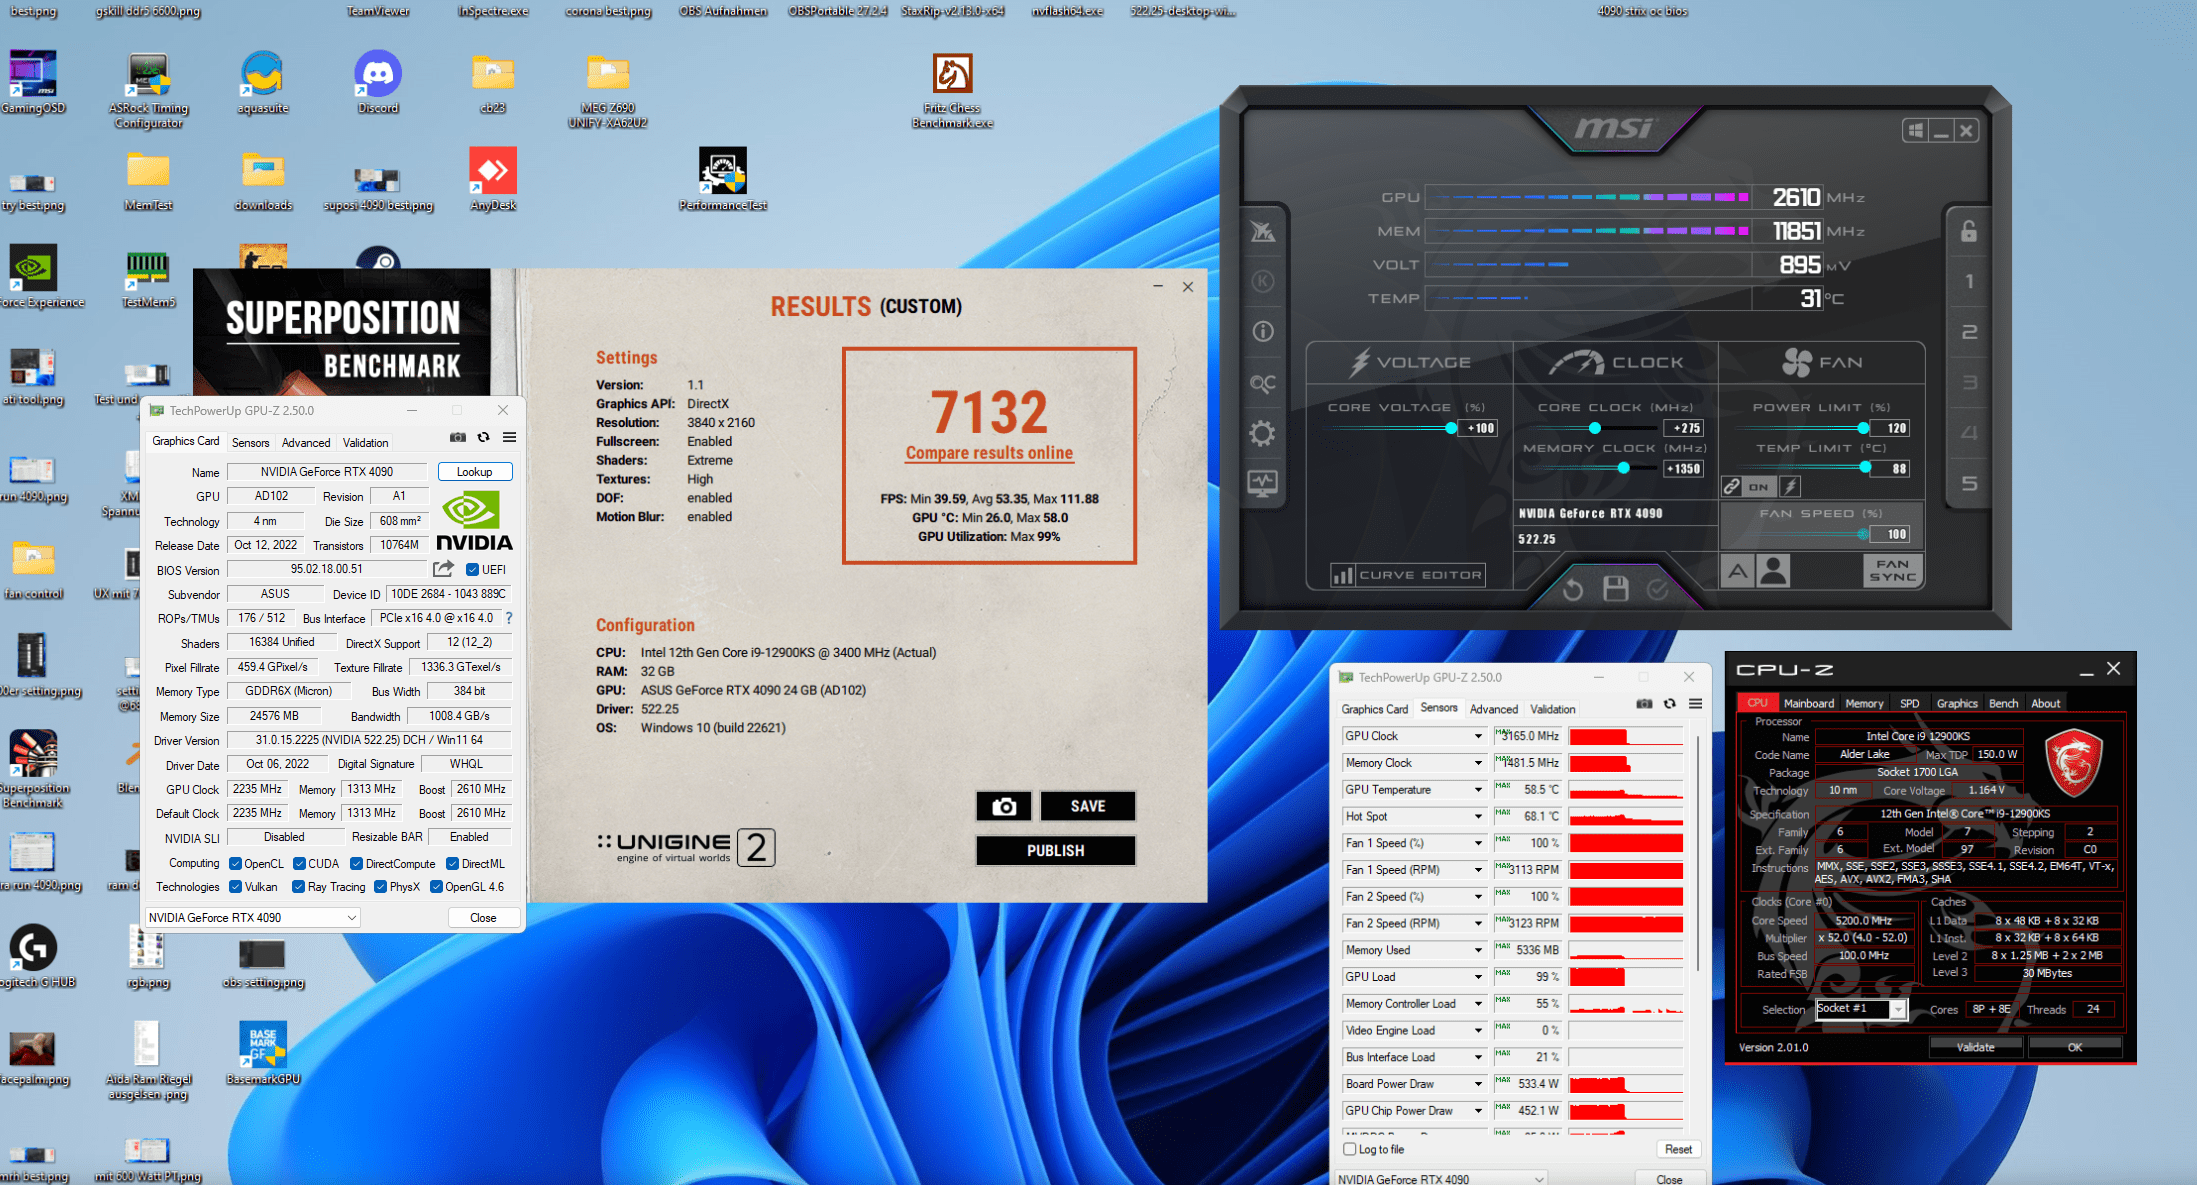Open Fritz Chess Benchmark.exe icon
Viewport: 2197px width, 1185px height.
pos(952,90)
